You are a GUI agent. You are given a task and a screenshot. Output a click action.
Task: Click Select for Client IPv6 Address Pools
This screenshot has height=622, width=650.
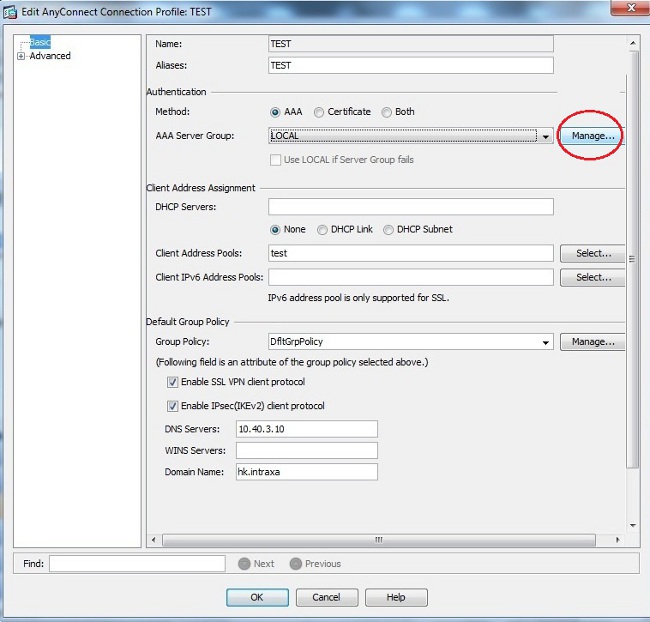tap(593, 277)
